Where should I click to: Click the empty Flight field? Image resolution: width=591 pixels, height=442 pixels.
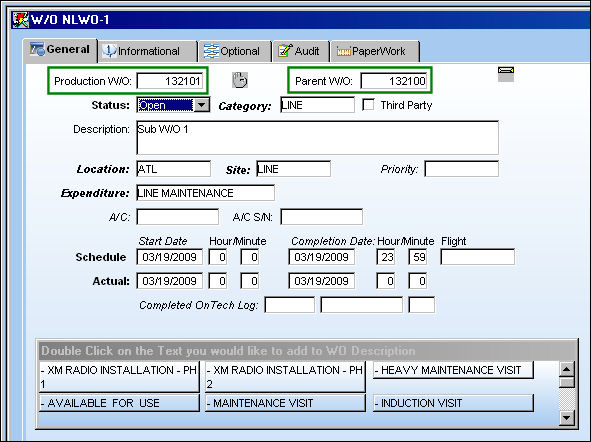point(477,257)
